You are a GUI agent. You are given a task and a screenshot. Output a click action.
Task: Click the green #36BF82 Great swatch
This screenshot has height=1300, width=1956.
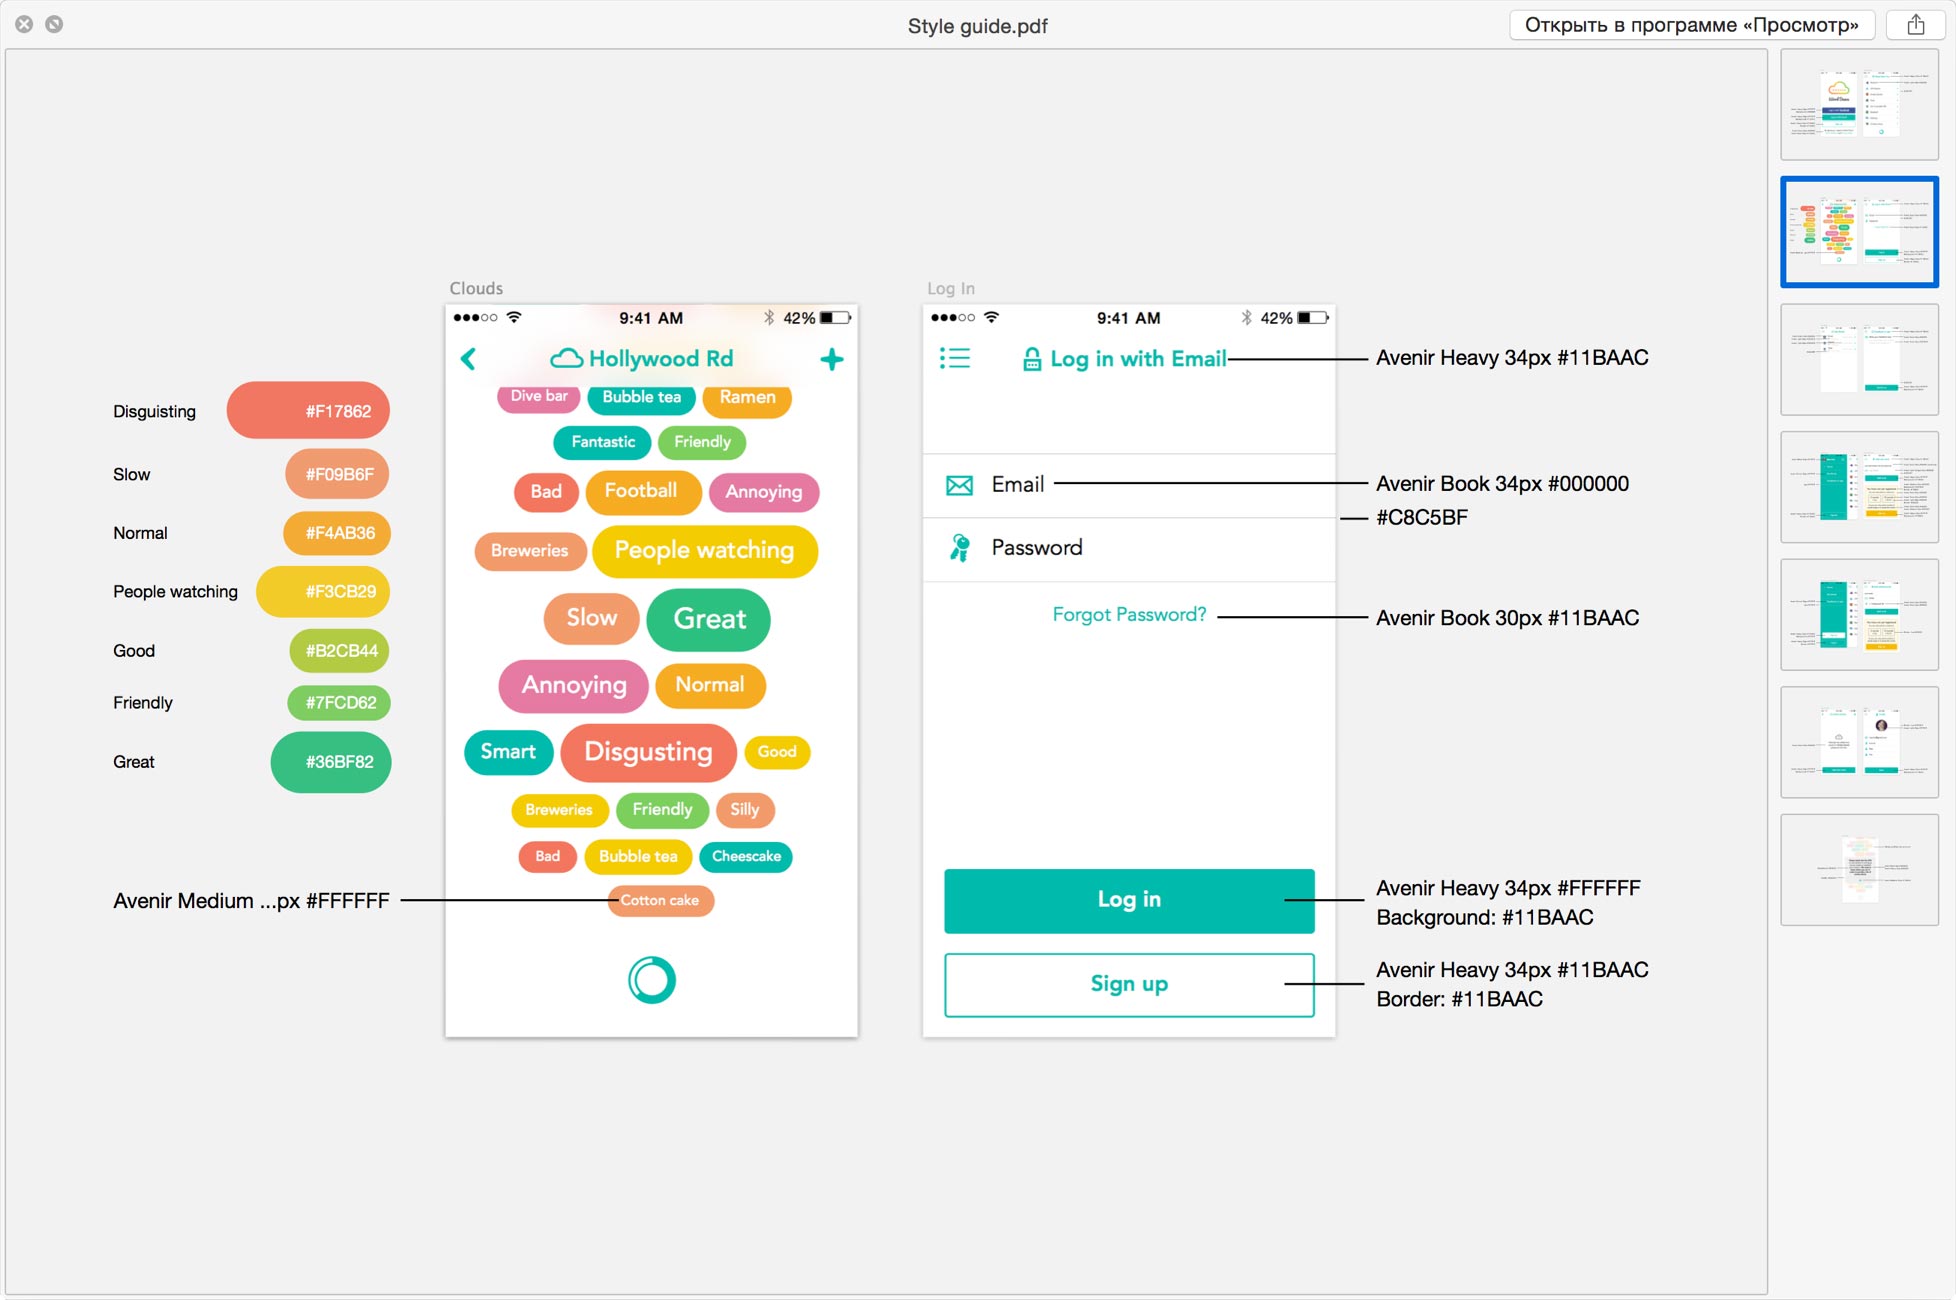click(330, 762)
